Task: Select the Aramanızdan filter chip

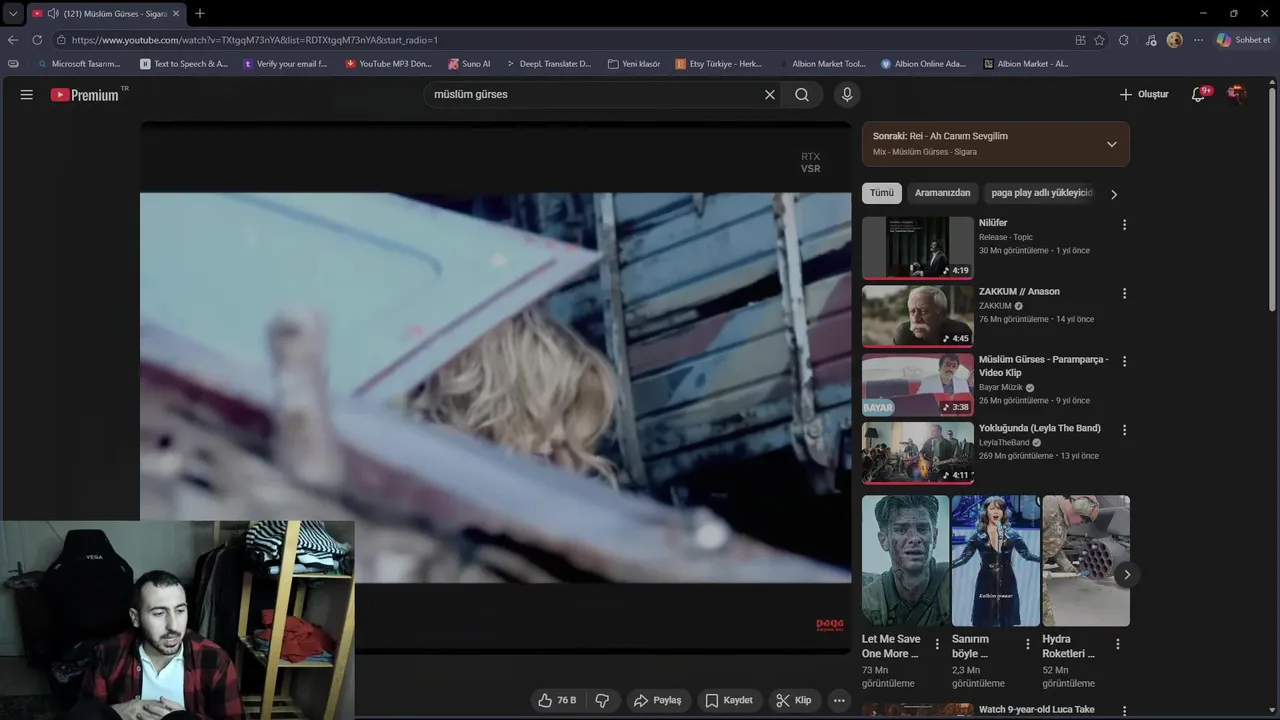Action: coord(942,193)
